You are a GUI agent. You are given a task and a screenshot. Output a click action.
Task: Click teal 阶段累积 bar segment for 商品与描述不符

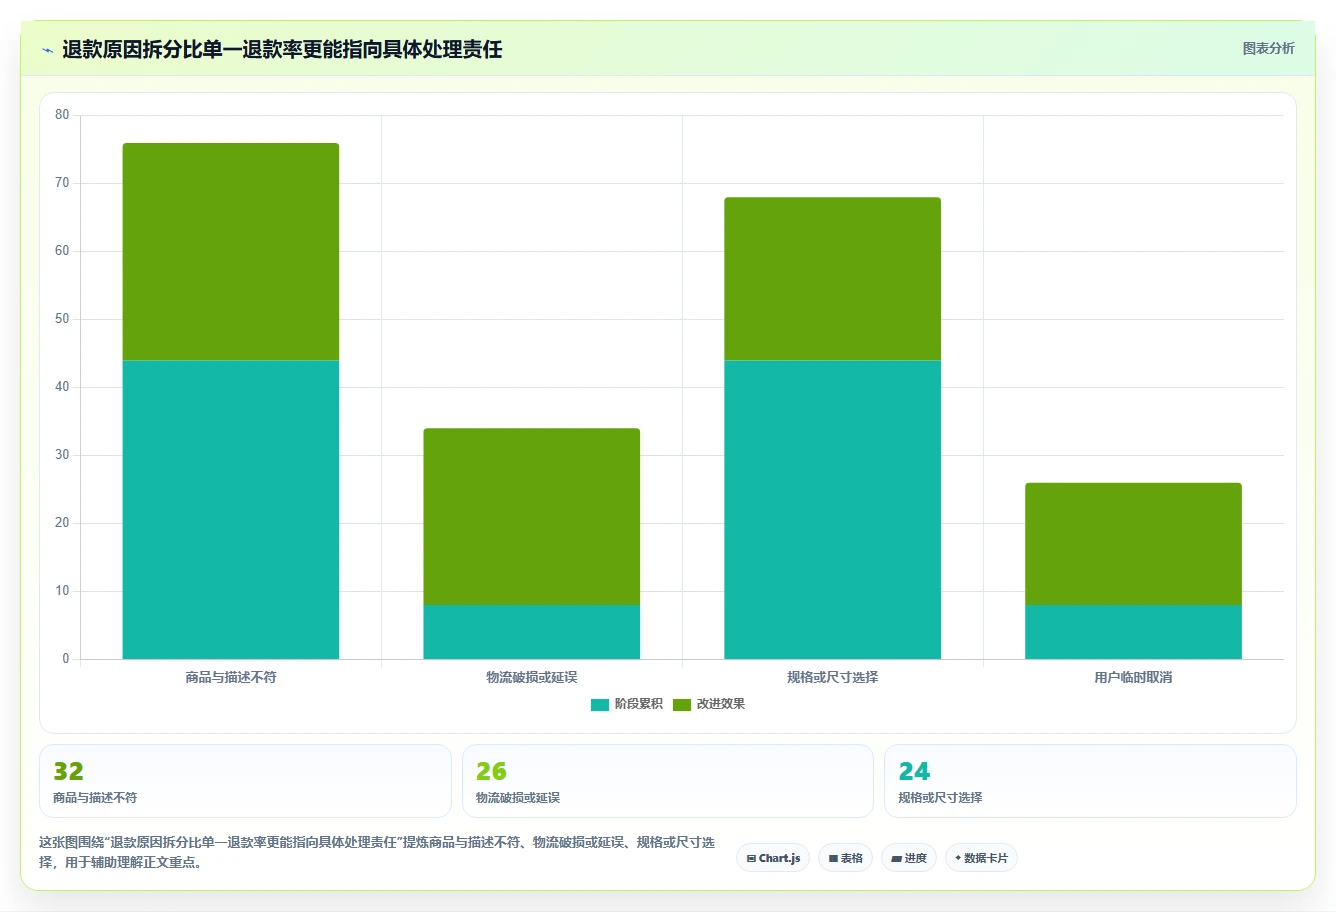click(231, 509)
